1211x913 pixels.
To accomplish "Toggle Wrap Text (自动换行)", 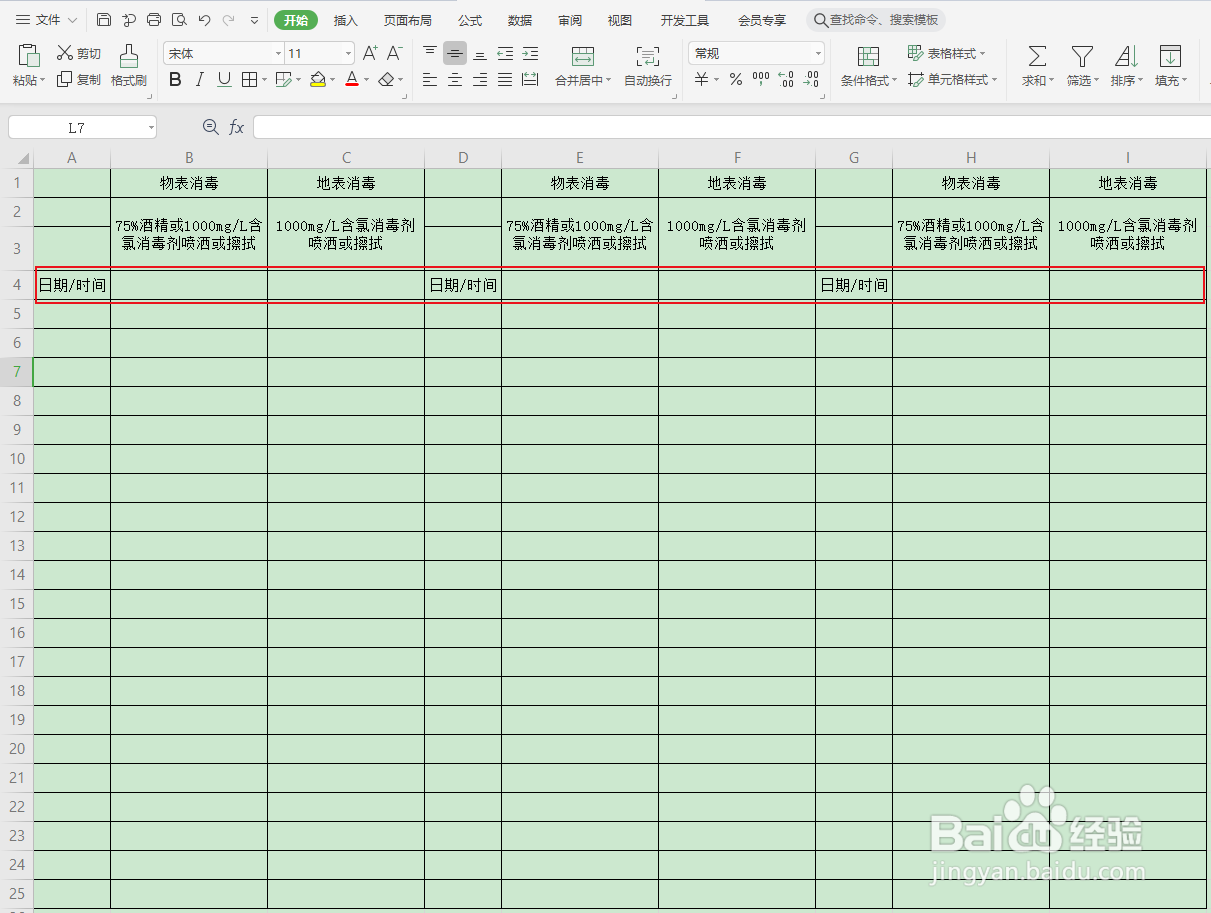I will pyautogui.click(x=648, y=66).
